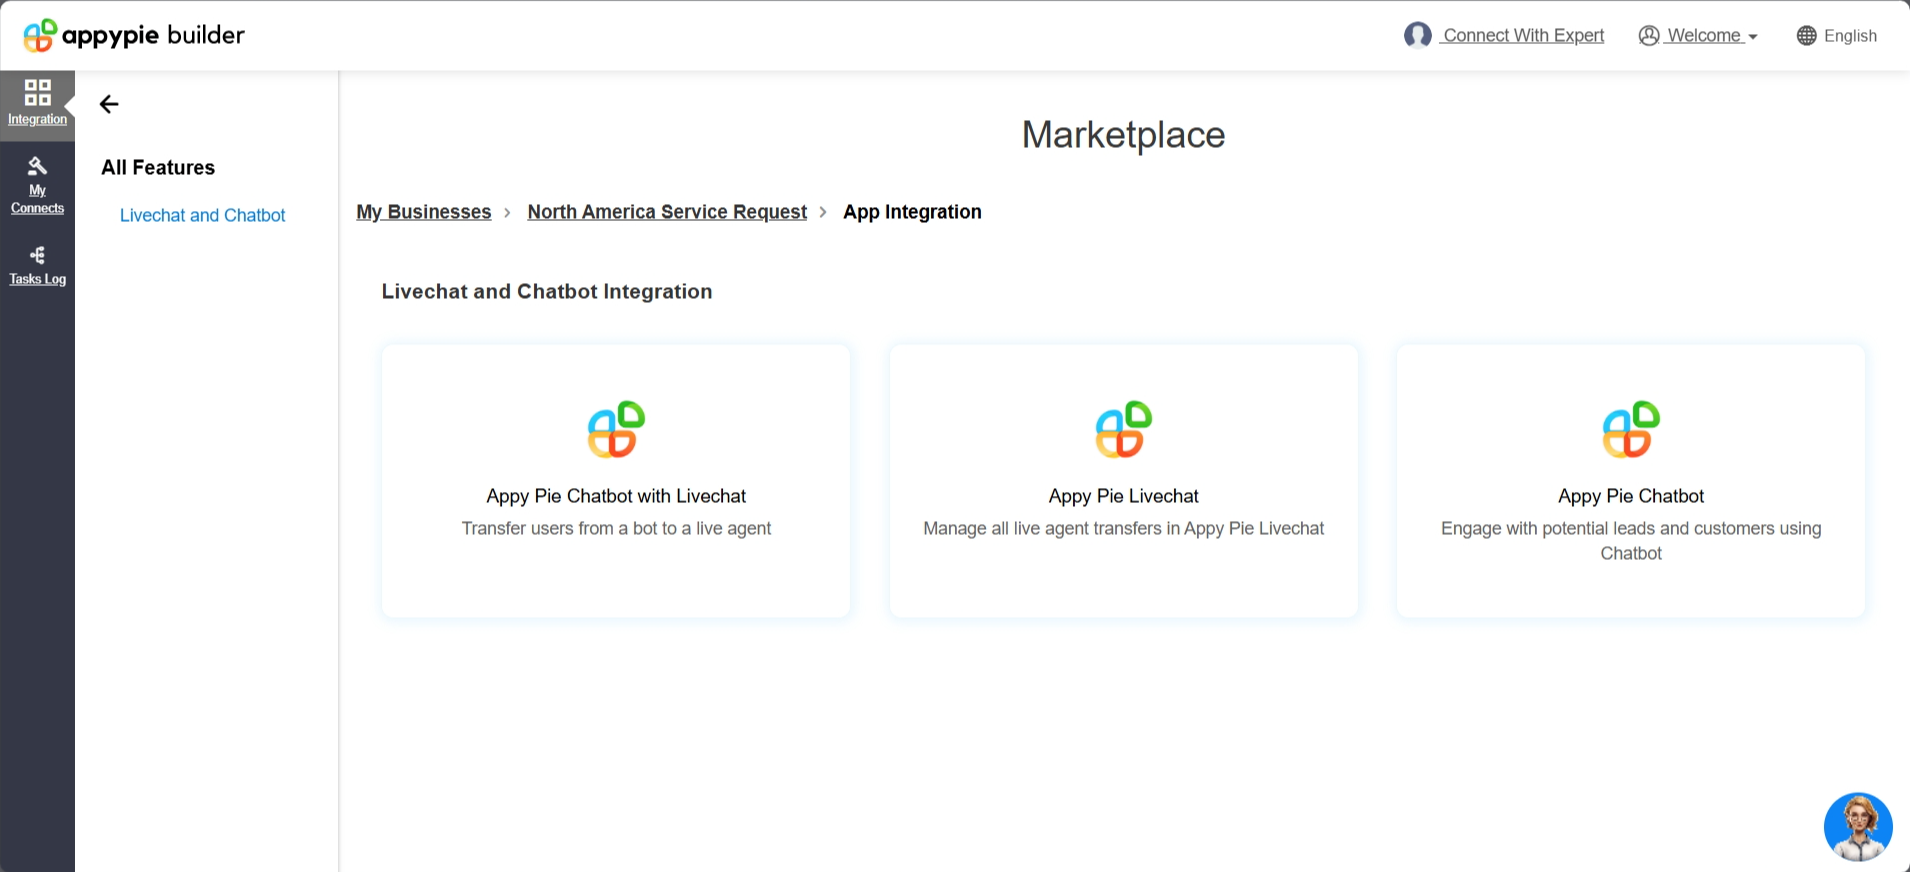Click the All Features heading

(x=158, y=168)
